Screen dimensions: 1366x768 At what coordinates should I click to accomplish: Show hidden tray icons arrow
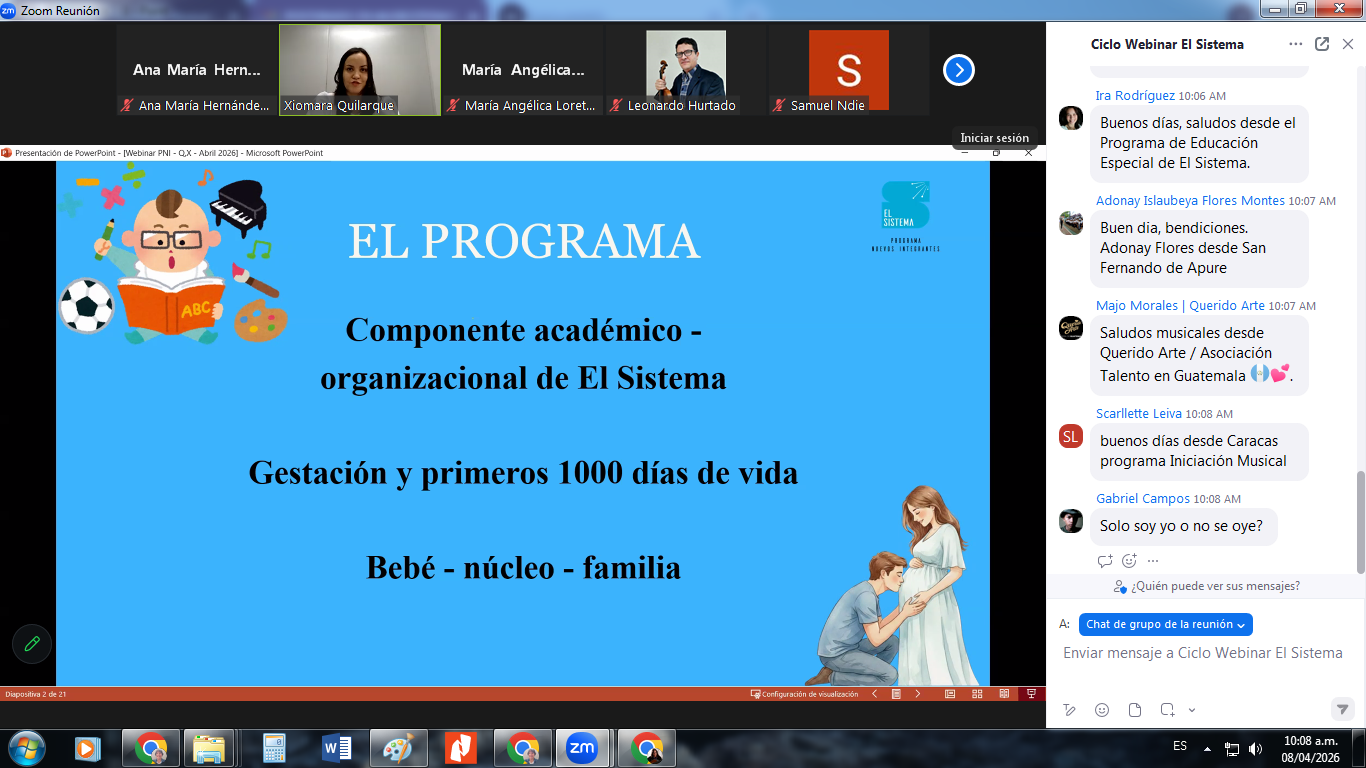click(x=1207, y=748)
